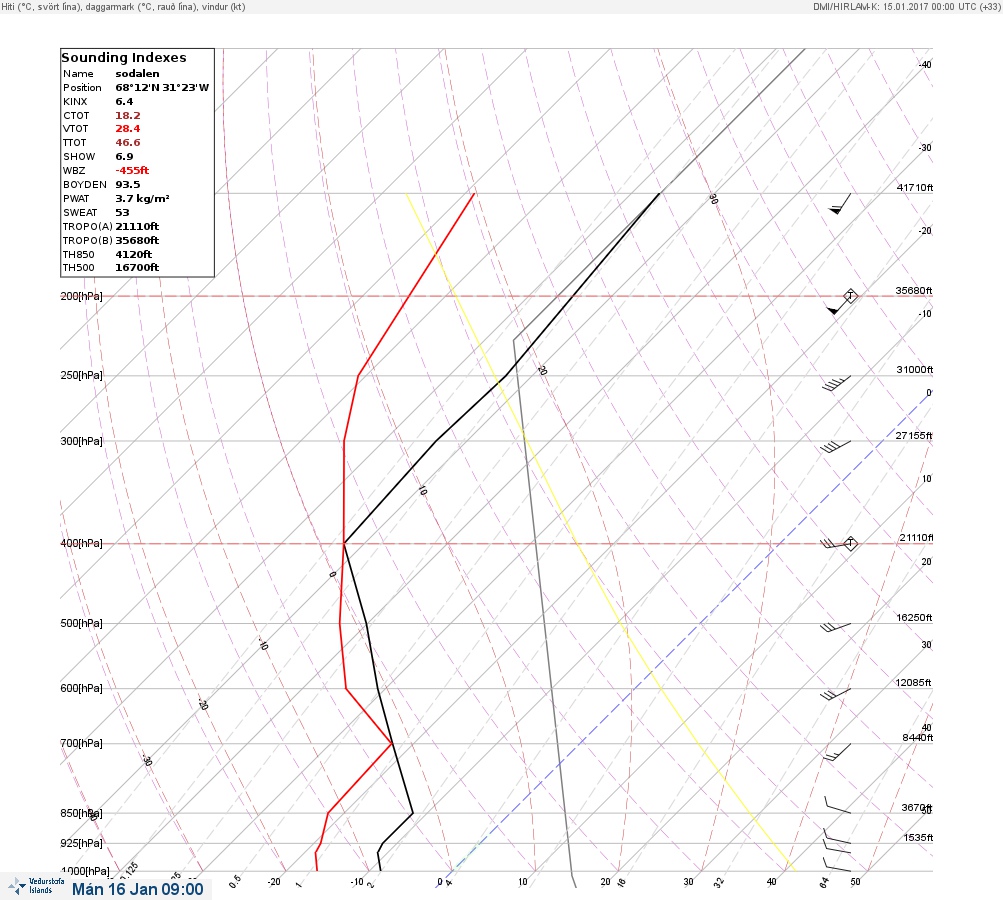Click the 41710ft altitude label

(x=915, y=187)
